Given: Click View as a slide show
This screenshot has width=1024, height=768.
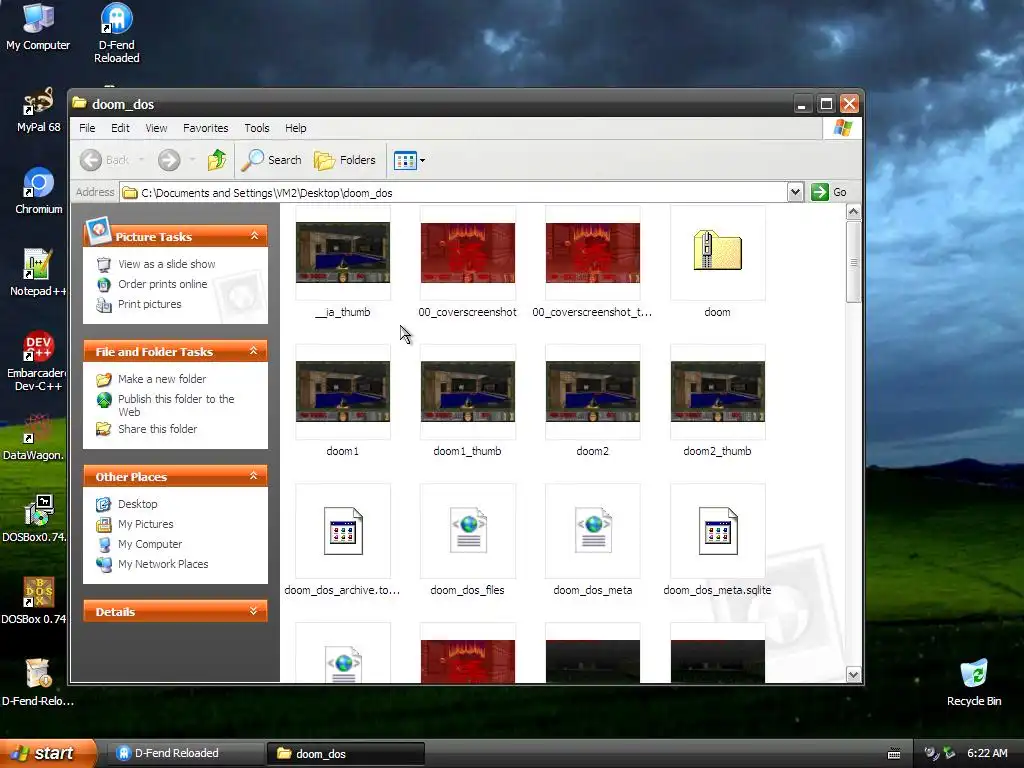Looking at the screenshot, I should 167,264.
